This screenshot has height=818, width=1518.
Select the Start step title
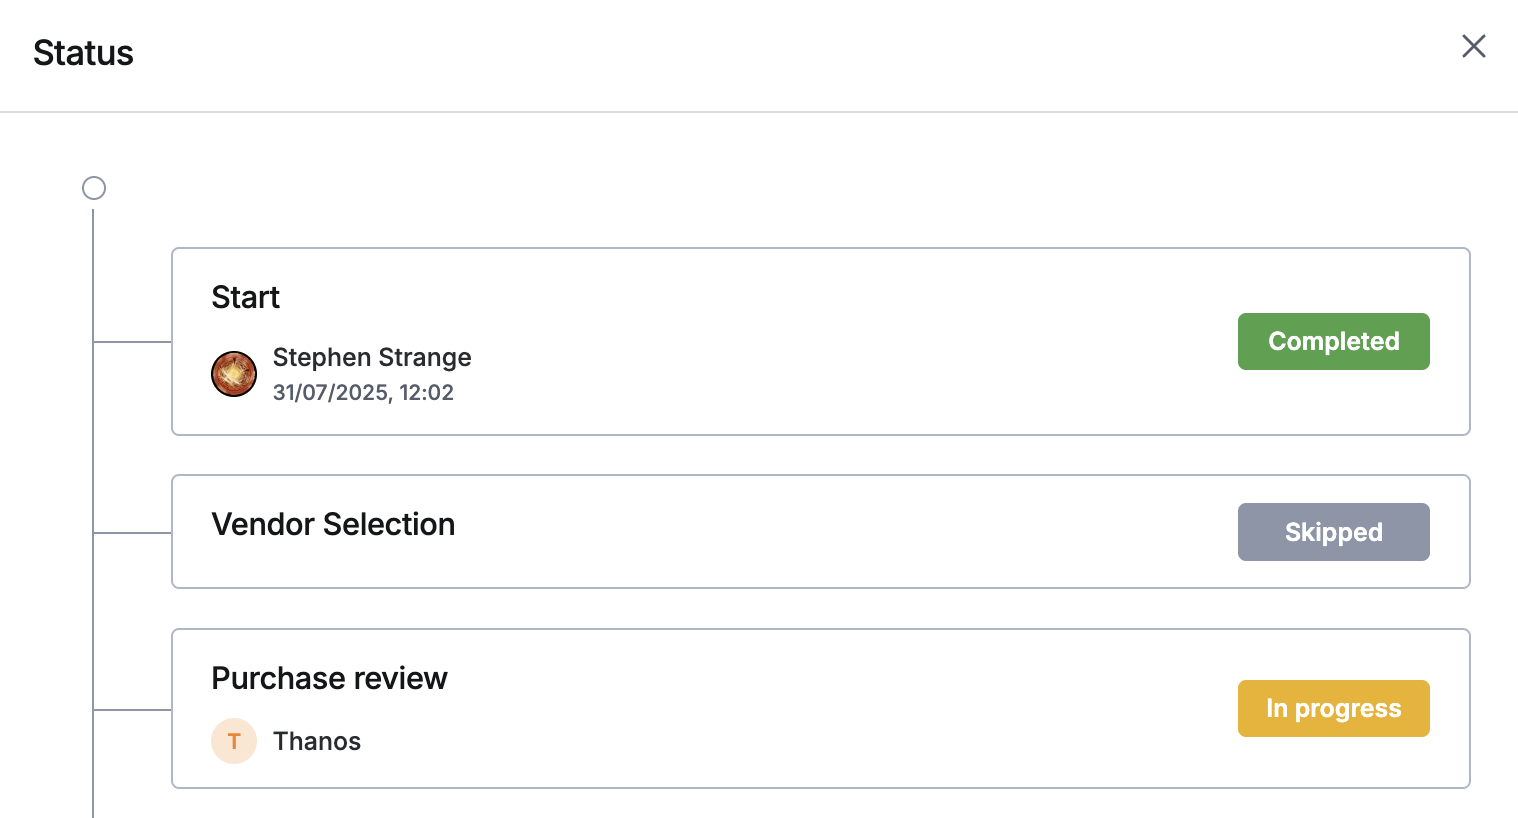pyautogui.click(x=245, y=297)
